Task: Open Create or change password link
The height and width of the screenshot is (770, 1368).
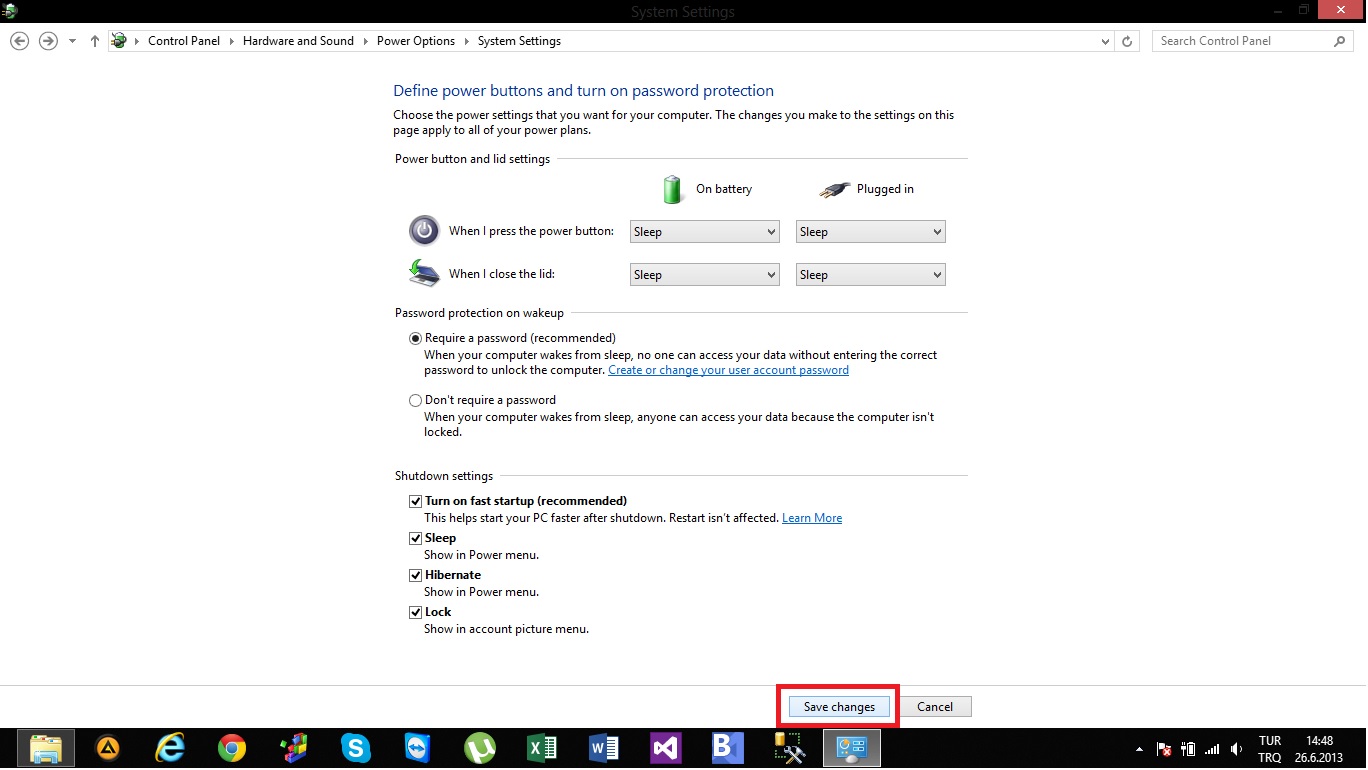Action: (728, 370)
